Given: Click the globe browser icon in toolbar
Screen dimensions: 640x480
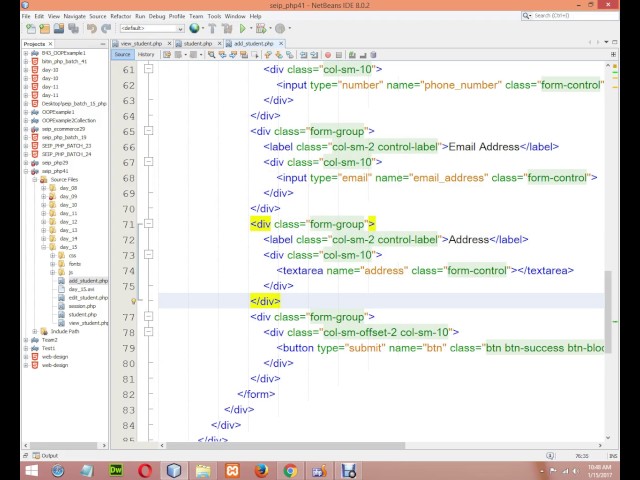Looking at the screenshot, I should click(194, 28).
